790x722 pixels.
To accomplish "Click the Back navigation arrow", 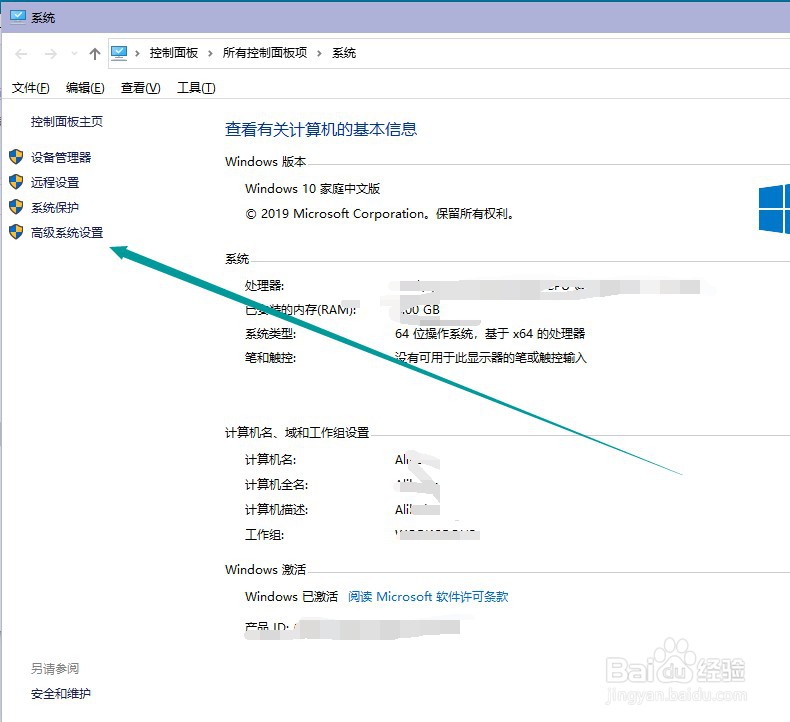I will [21, 53].
